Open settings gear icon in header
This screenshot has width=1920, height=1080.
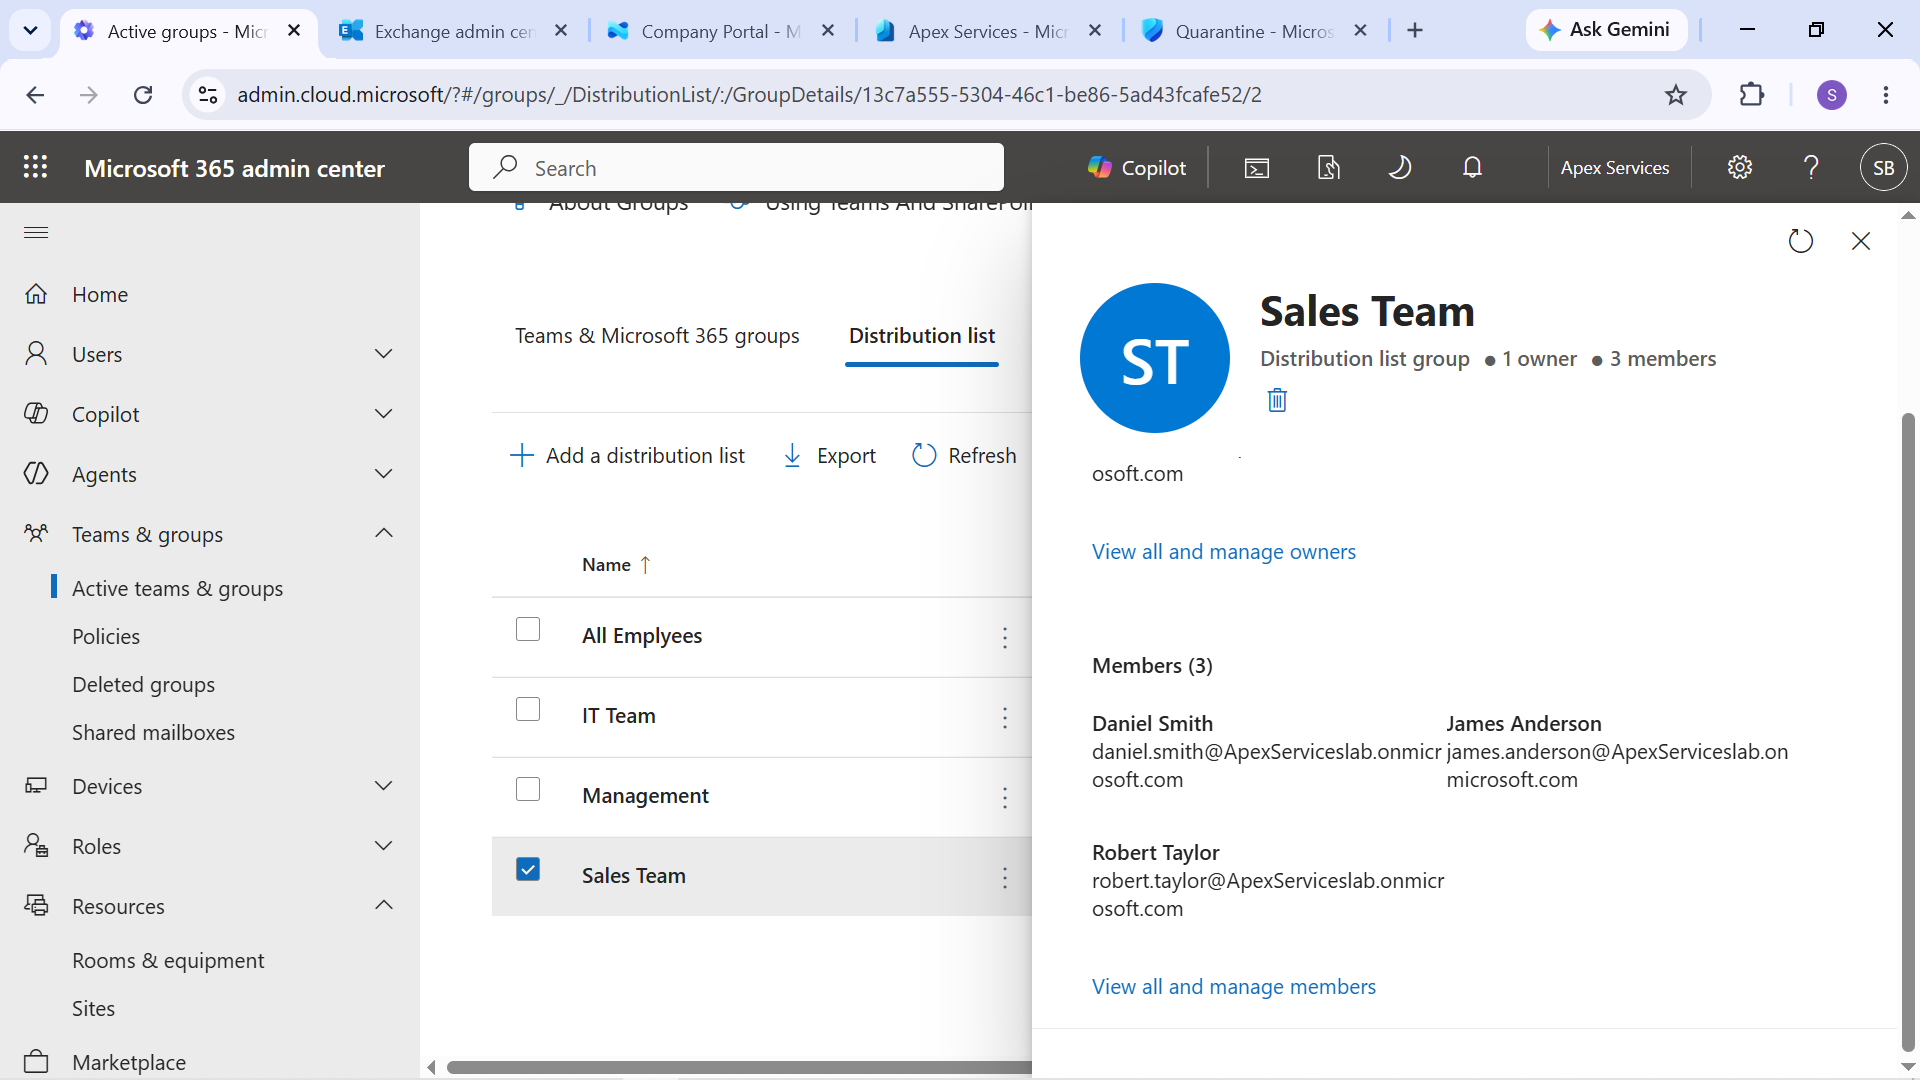pos(1740,168)
